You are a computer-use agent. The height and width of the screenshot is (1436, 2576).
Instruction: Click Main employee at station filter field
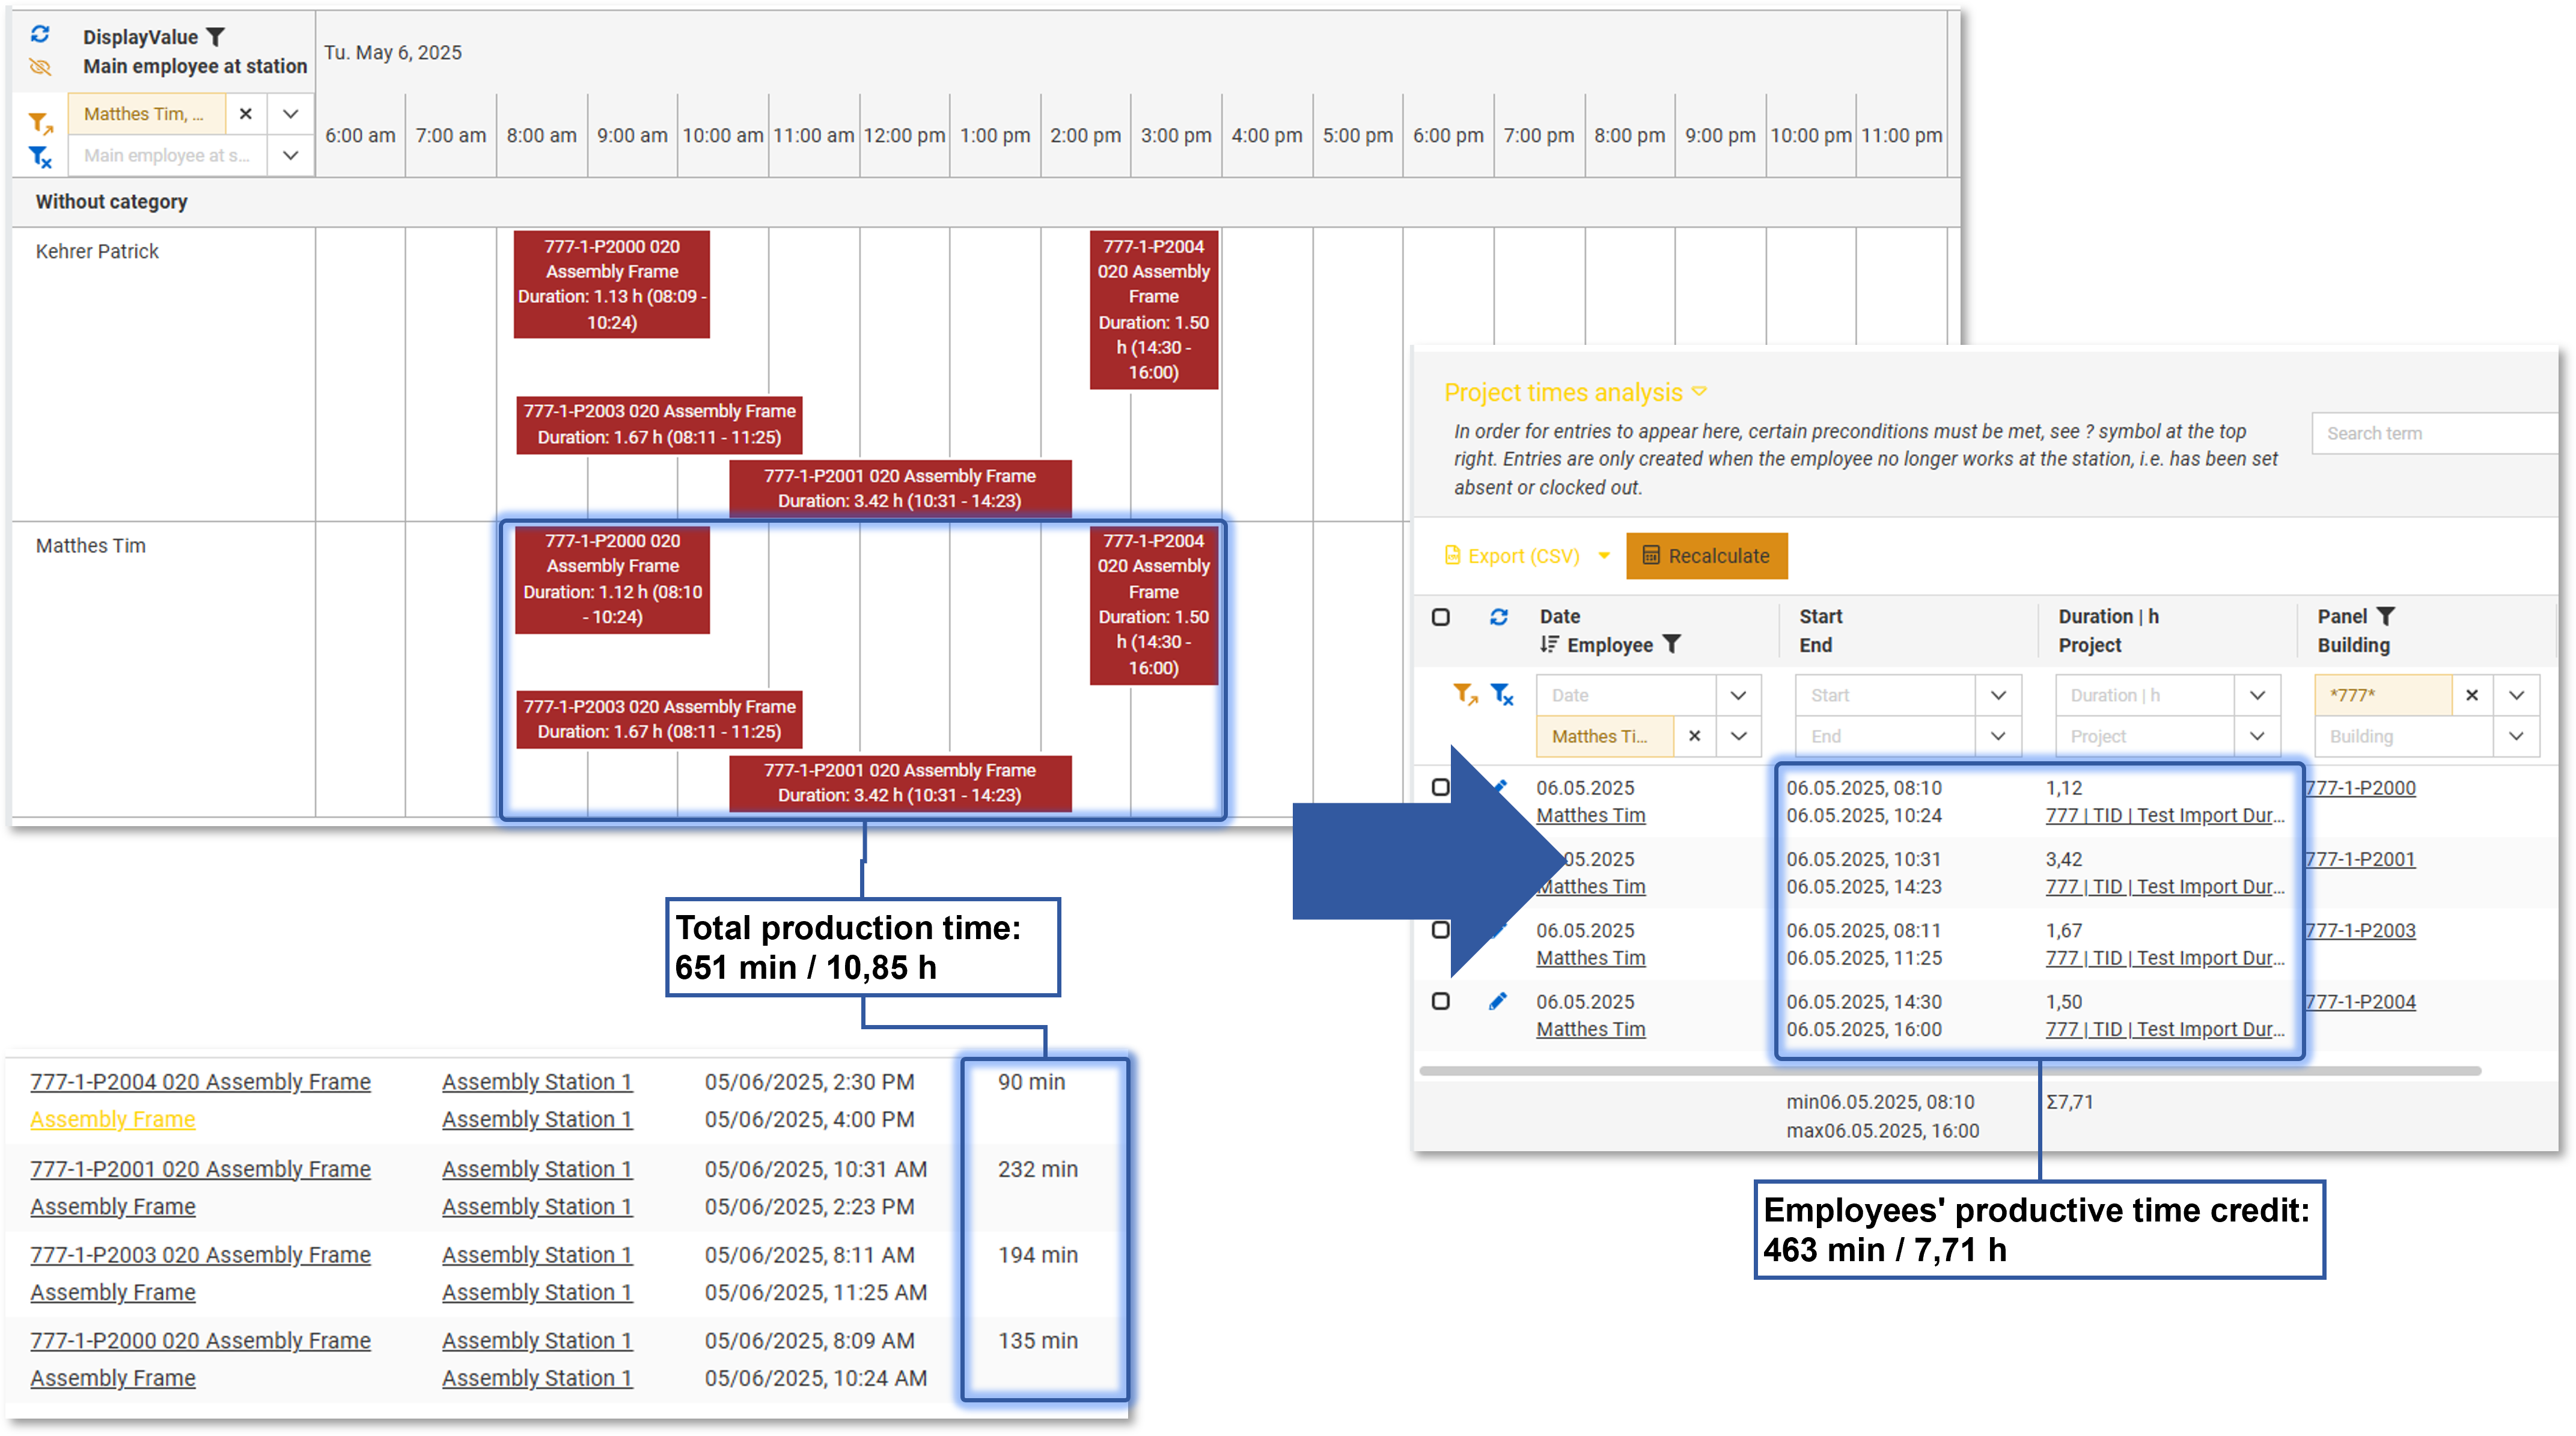pos(167,155)
